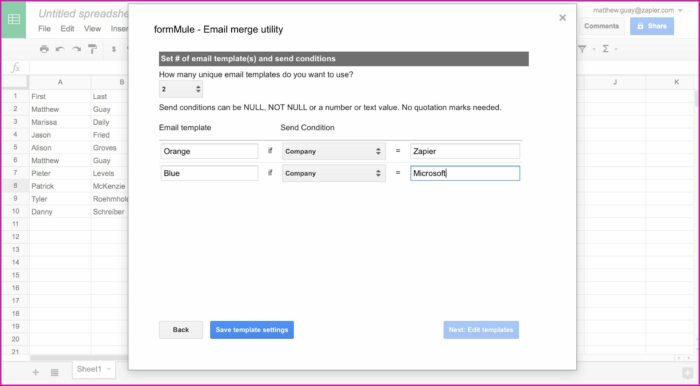
Task: Click cell containing Pieter
Action: pos(60,173)
